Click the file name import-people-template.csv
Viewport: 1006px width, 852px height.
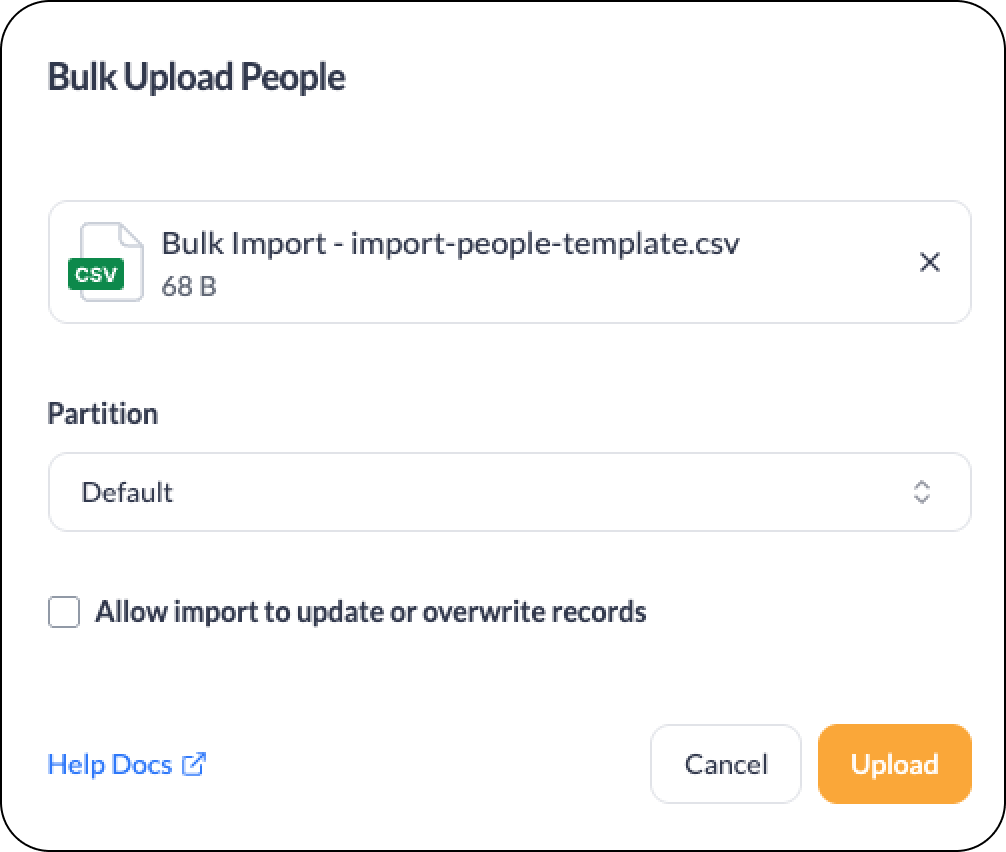545,244
